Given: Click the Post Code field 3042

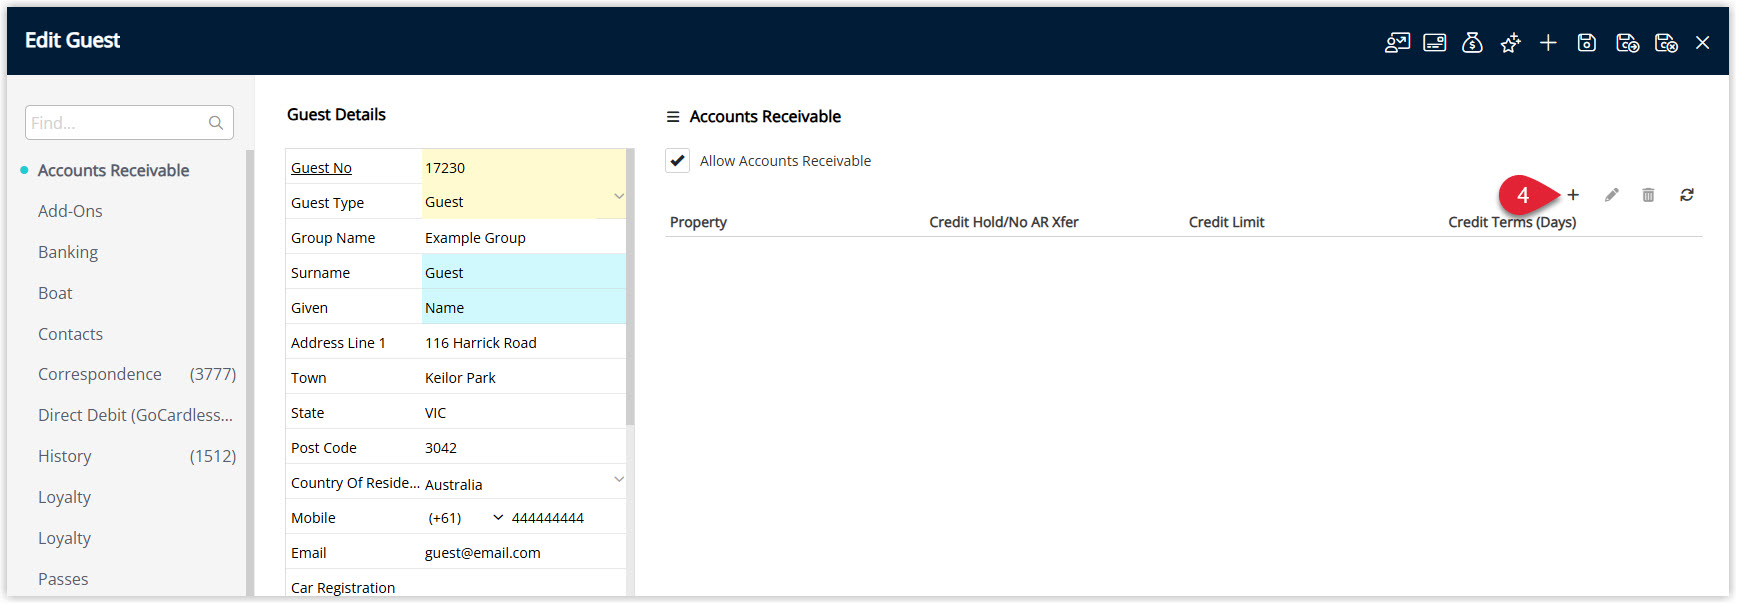Looking at the screenshot, I should coord(523,447).
